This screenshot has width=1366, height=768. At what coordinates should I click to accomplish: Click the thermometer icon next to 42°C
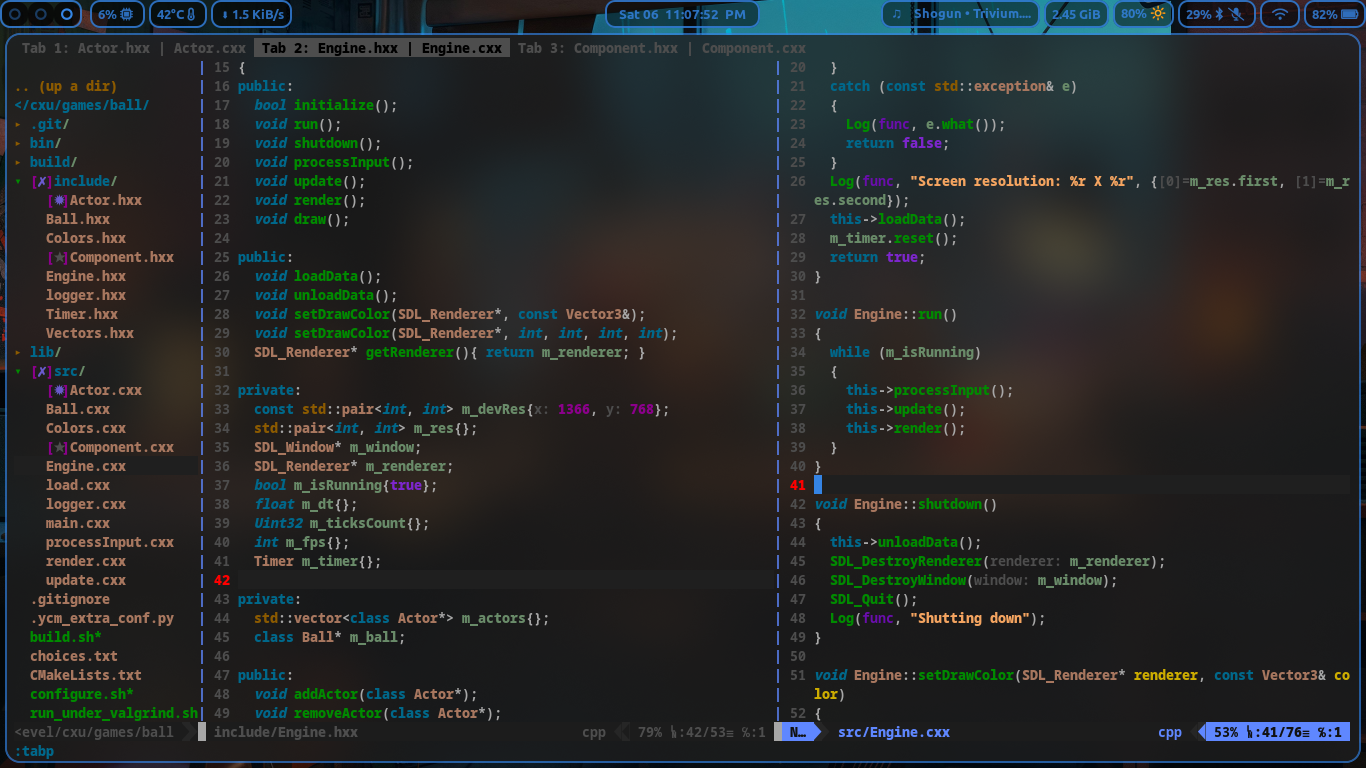coord(192,14)
